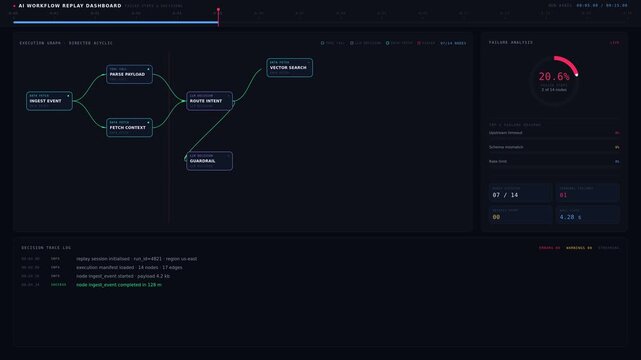Click the Decision Trace Log heading

46,248
